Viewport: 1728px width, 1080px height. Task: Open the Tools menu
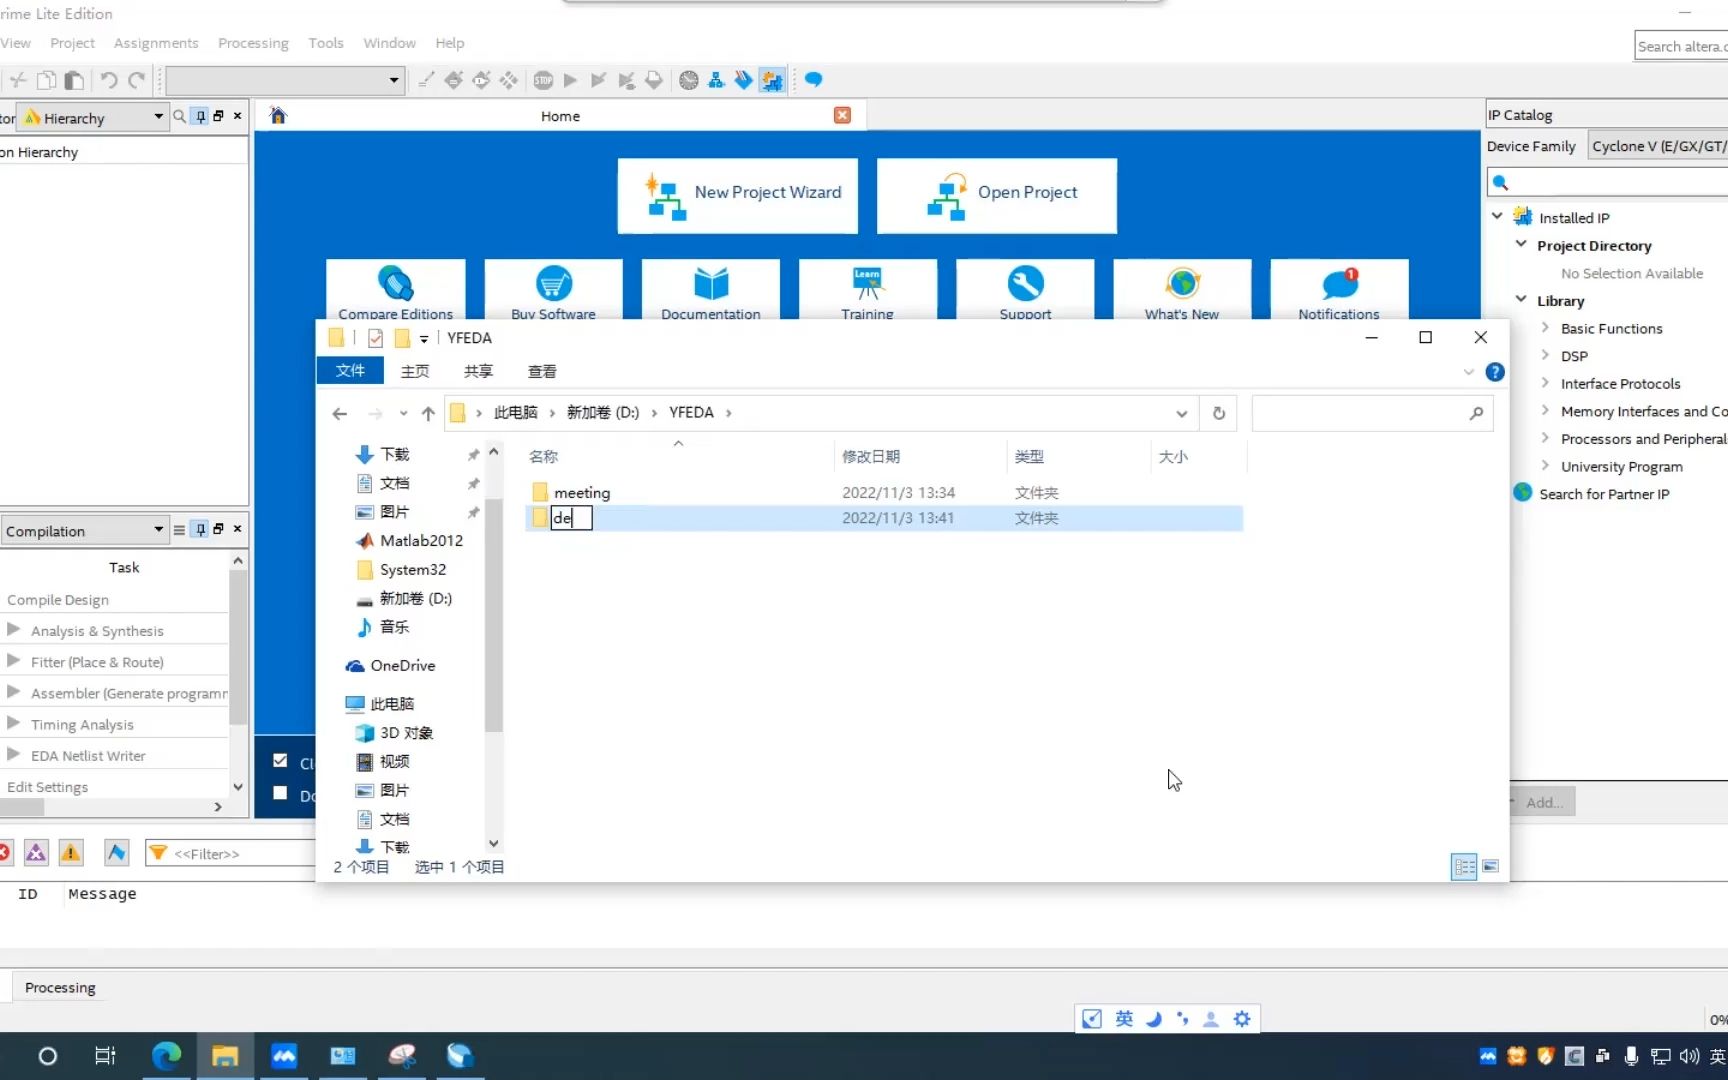coord(326,43)
